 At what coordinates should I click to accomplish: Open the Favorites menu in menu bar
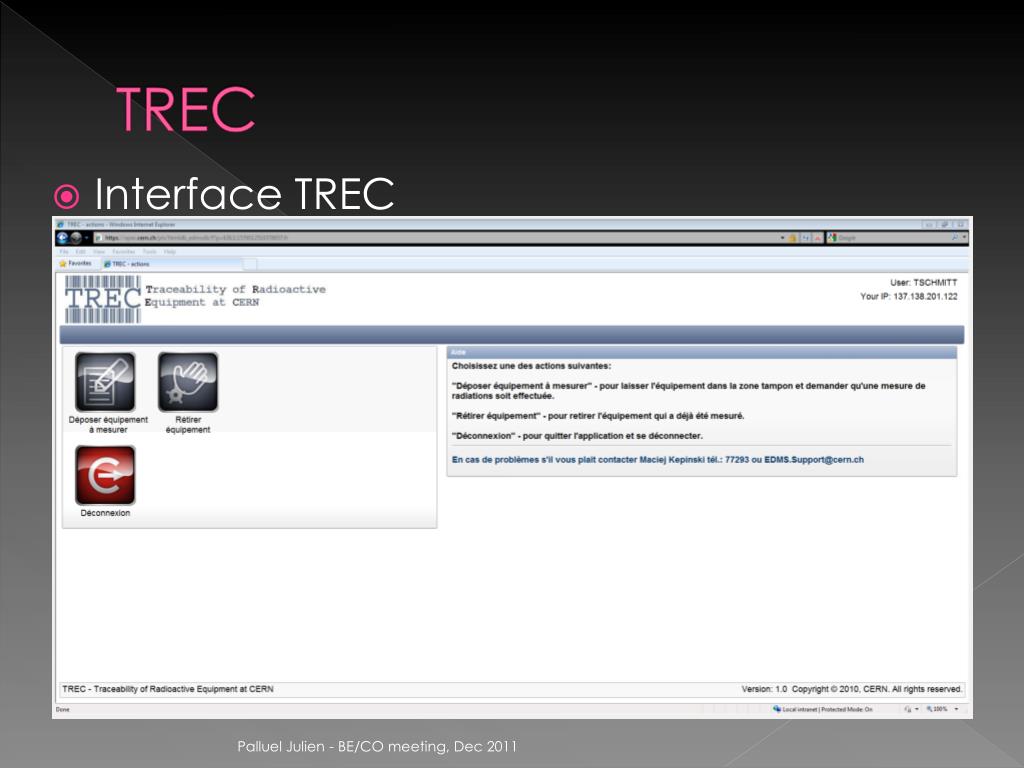tap(123, 251)
